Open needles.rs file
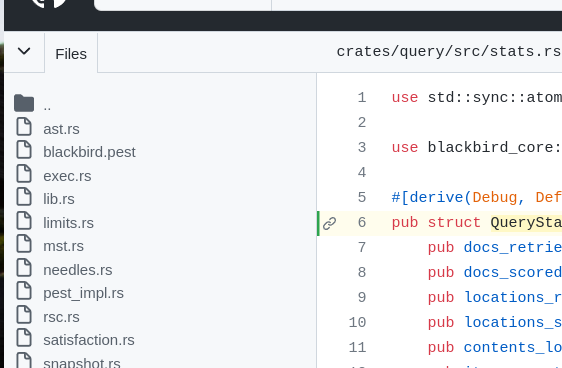The width and height of the screenshot is (562, 368). coord(78,270)
